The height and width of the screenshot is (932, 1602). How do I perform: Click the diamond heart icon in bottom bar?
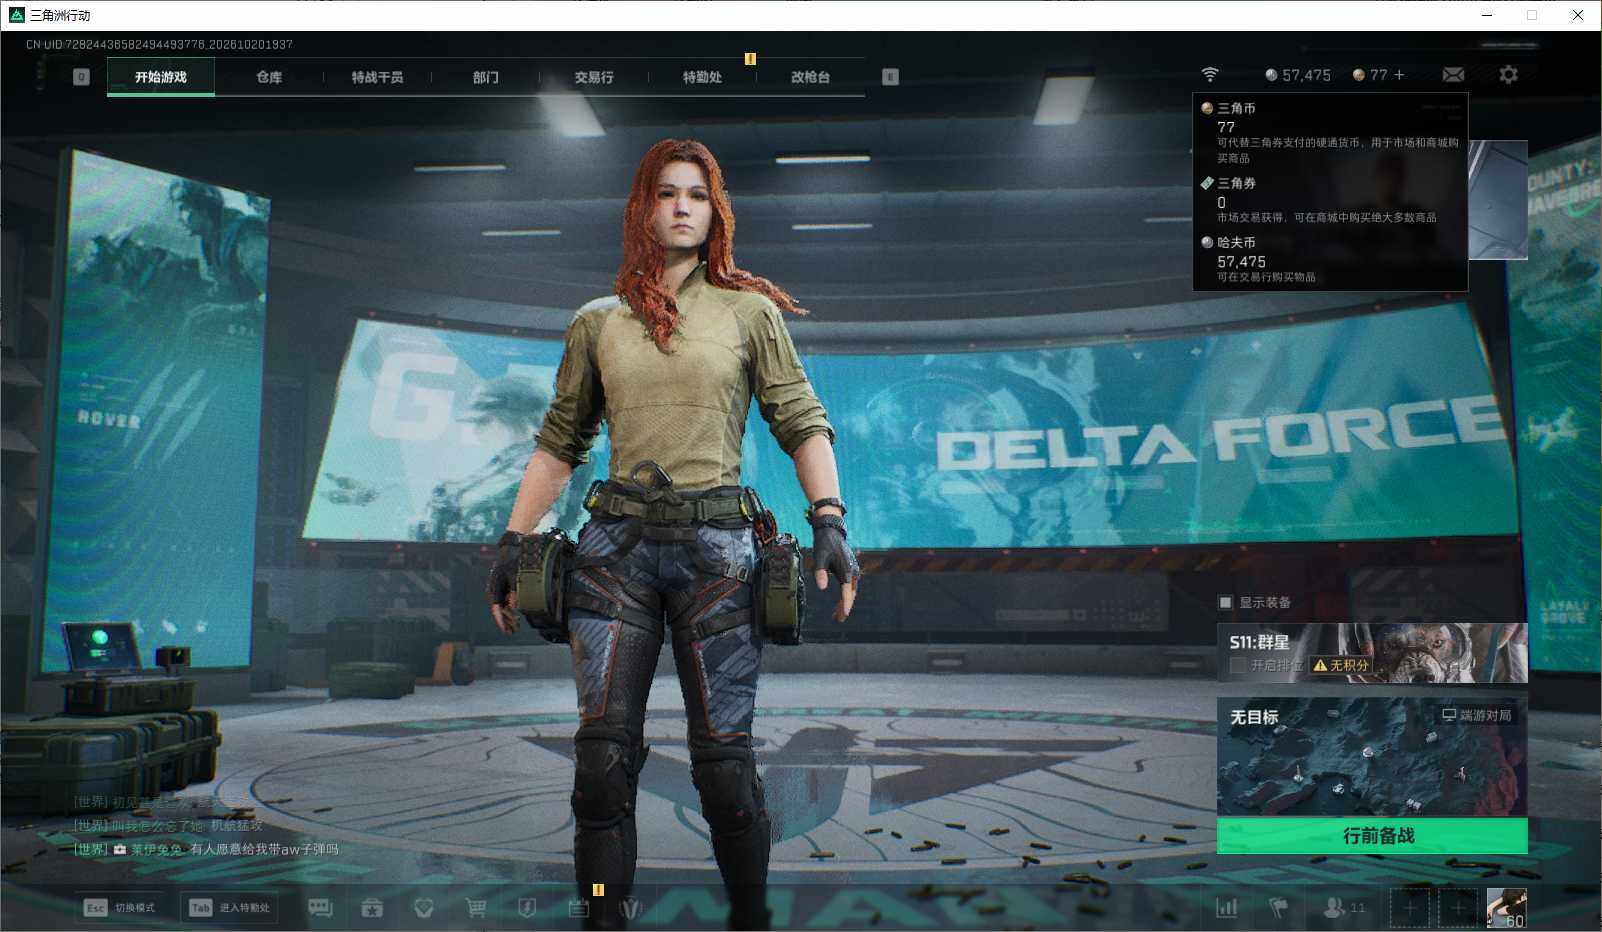(x=423, y=908)
